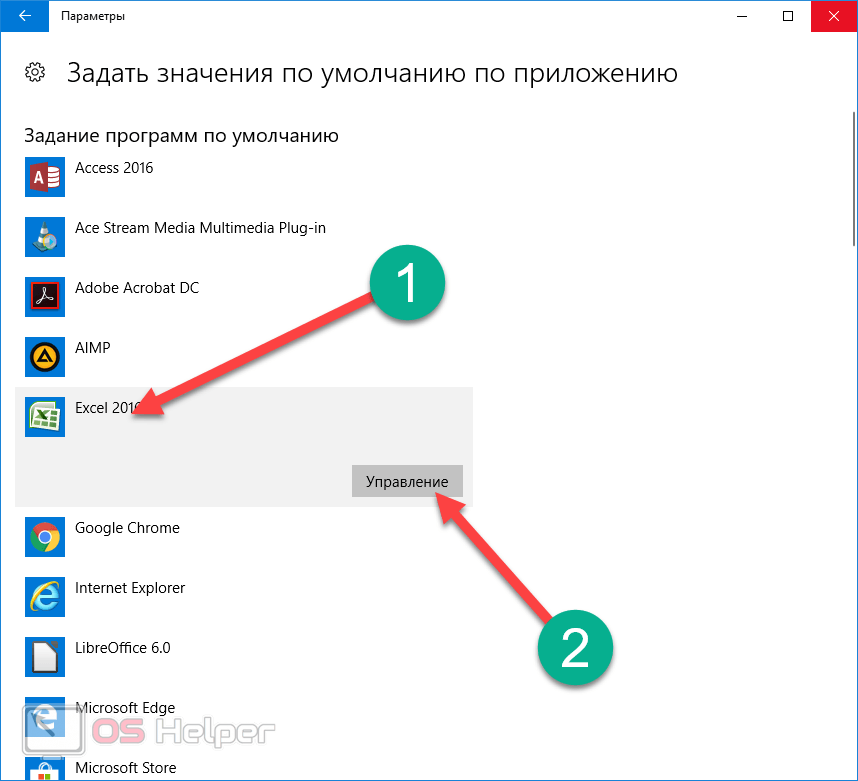This screenshot has width=858, height=781.
Task: Click the Google Chrome icon
Action: tap(45, 537)
